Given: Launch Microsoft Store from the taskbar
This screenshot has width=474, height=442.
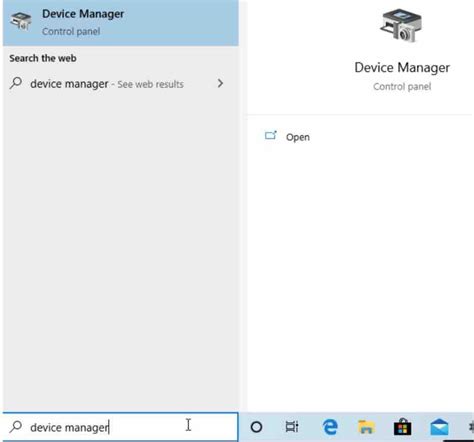Looking at the screenshot, I should tap(403, 427).
